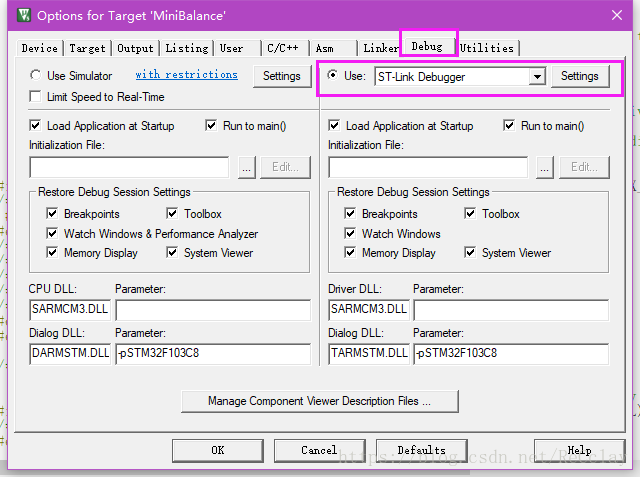Click simulator Settings button
This screenshot has height=477, width=640.
(281, 76)
